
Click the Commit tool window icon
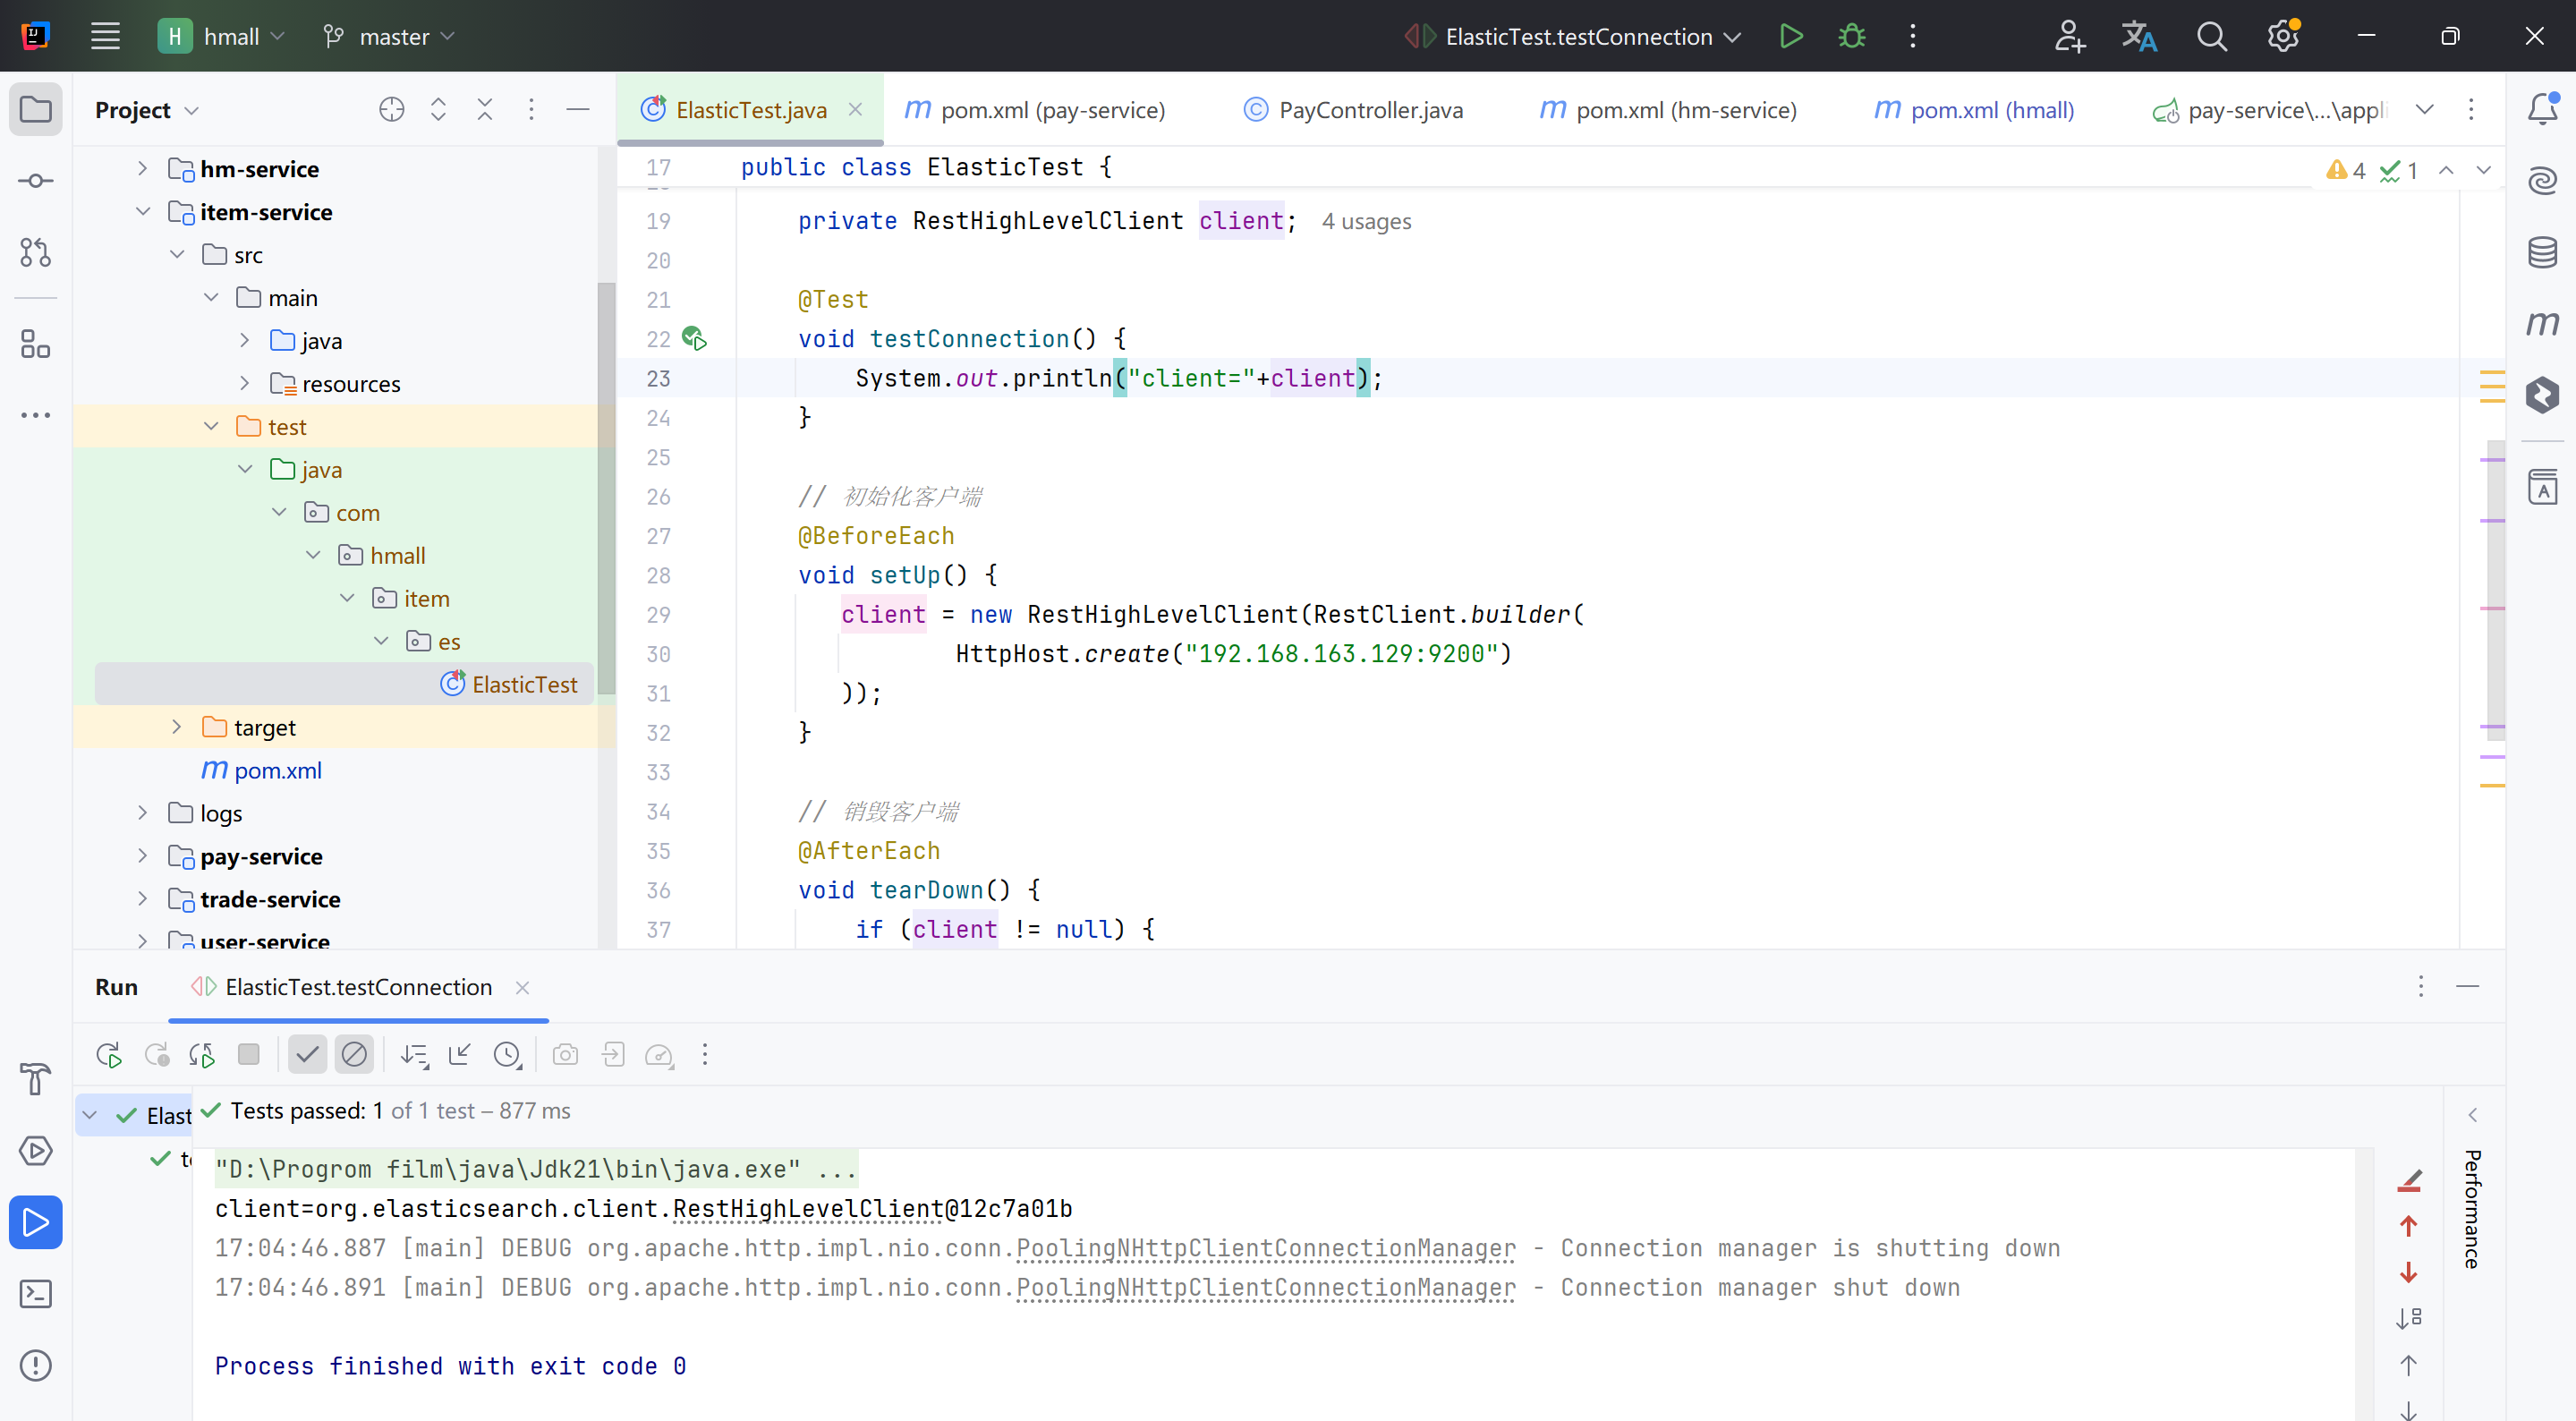coord(36,181)
